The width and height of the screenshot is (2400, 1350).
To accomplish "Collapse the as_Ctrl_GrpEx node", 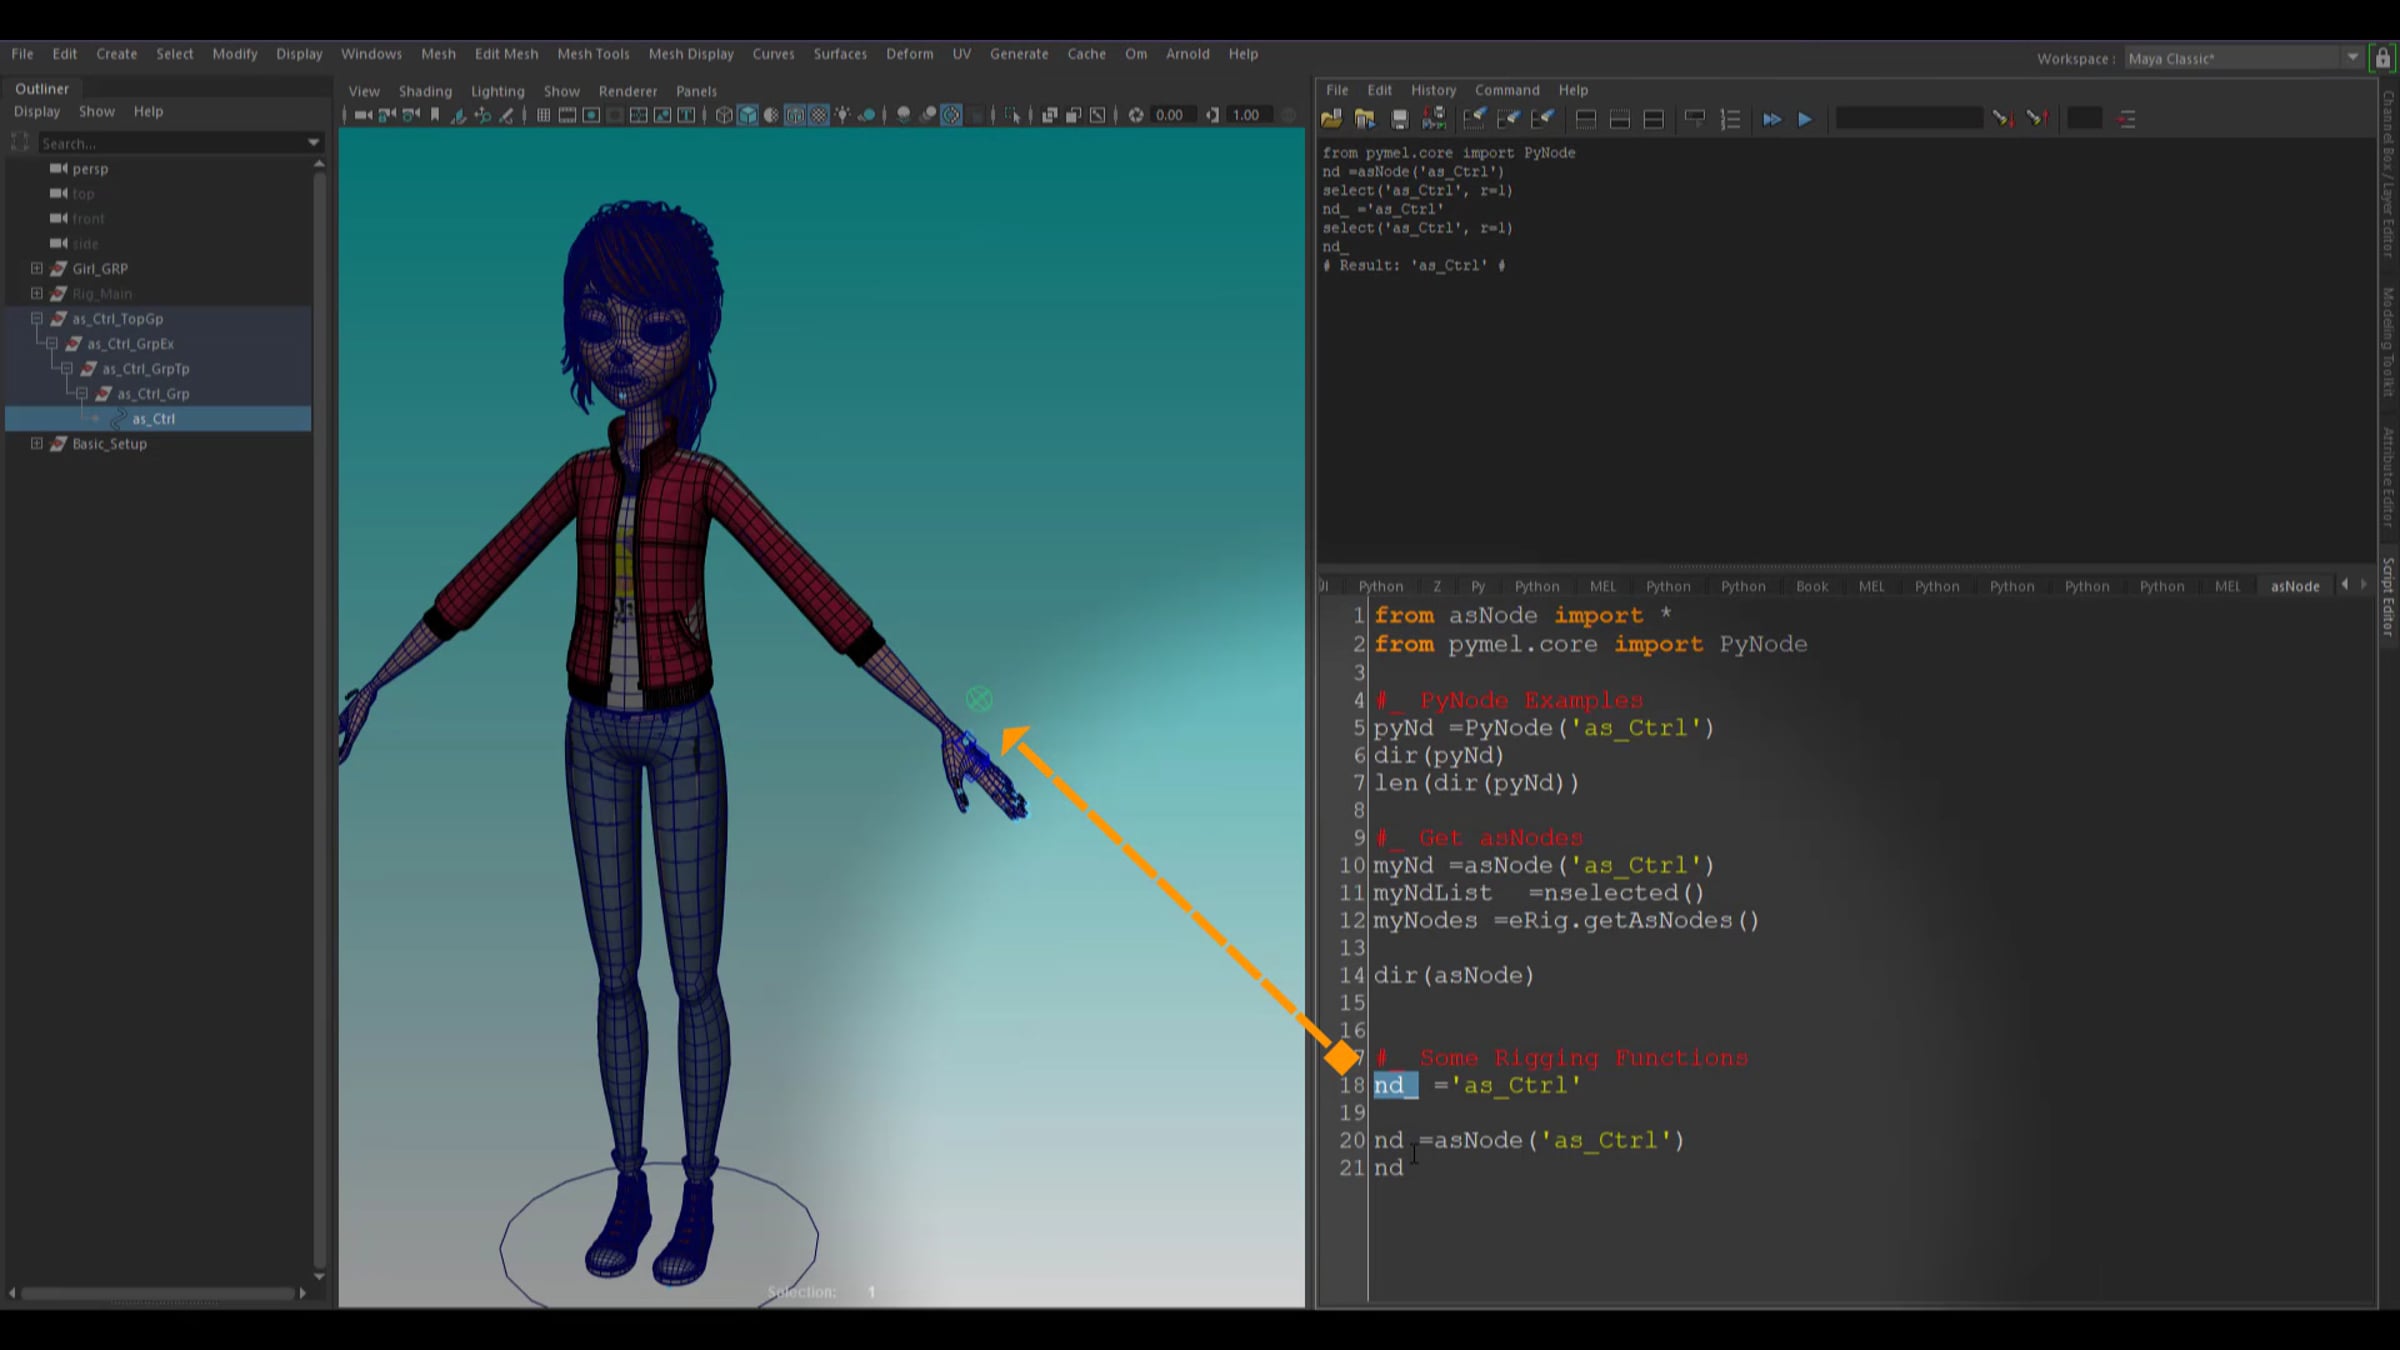I will (x=52, y=343).
